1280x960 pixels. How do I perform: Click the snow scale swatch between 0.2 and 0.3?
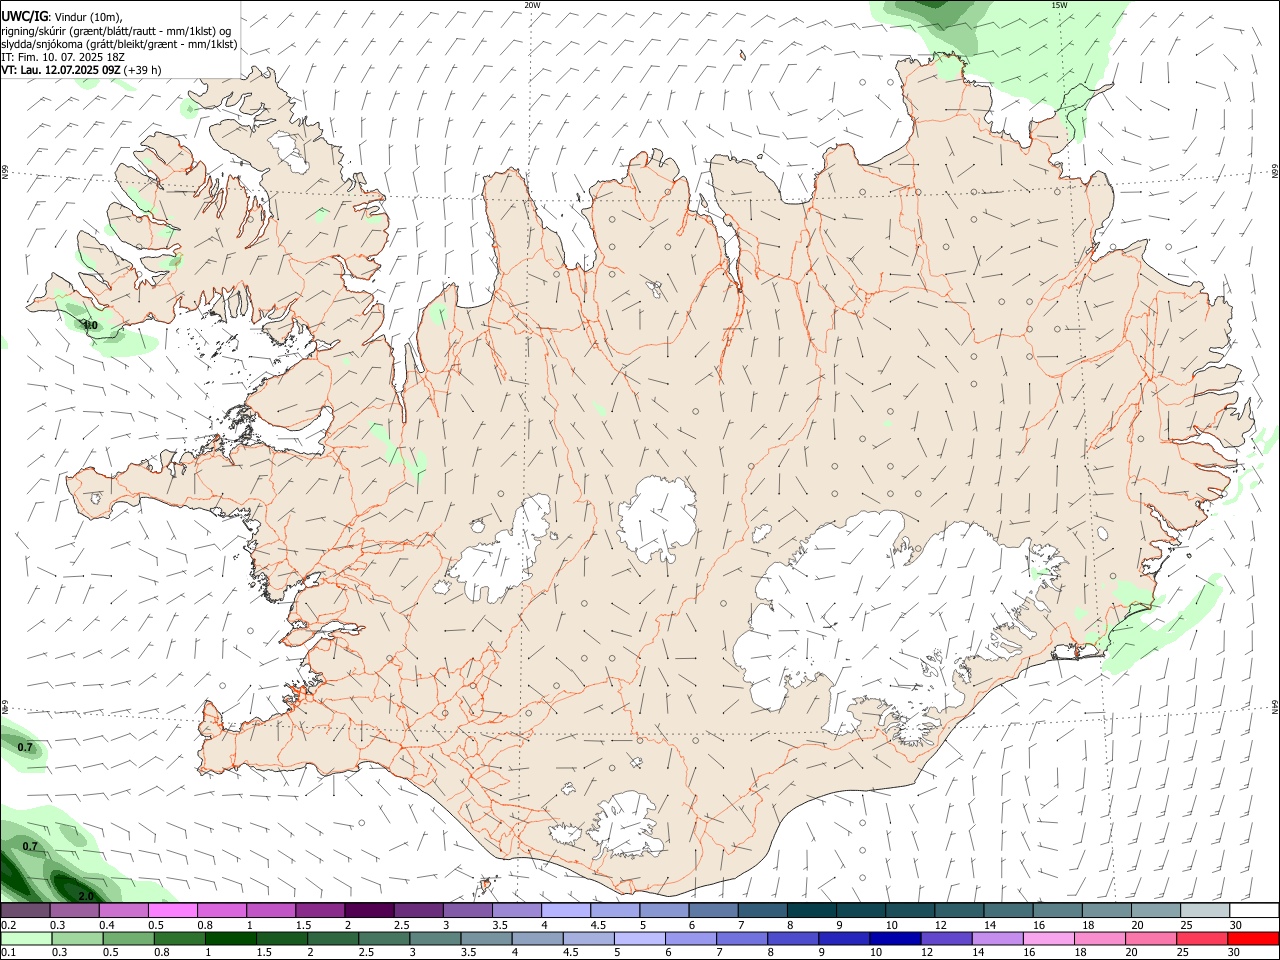pyautogui.click(x=25, y=911)
